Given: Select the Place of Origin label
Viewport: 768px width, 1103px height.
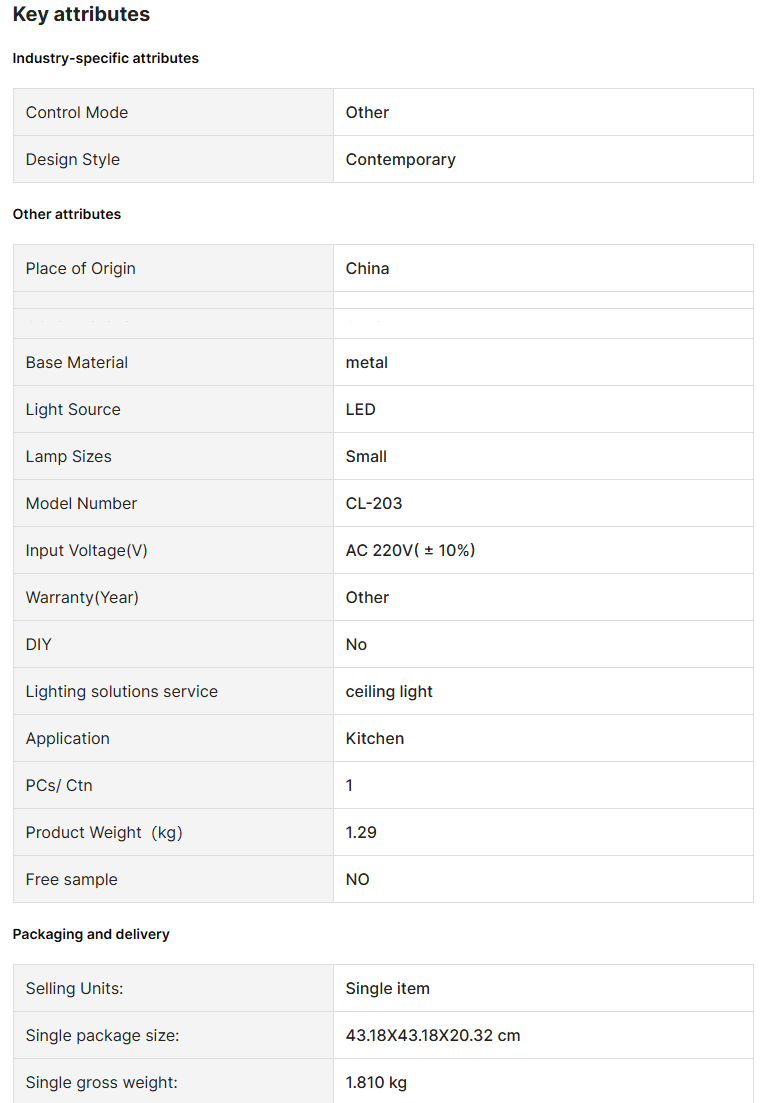Looking at the screenshot, I should click(x=80, y=268).
